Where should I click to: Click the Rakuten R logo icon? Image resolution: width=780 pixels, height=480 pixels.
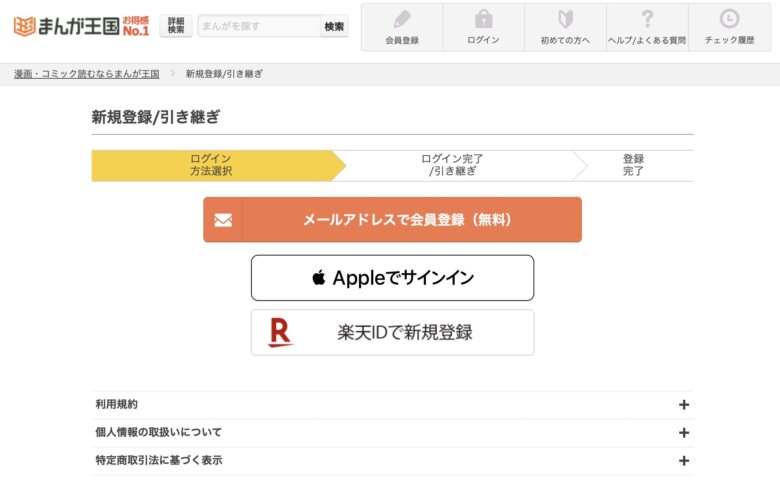point(281,333)
